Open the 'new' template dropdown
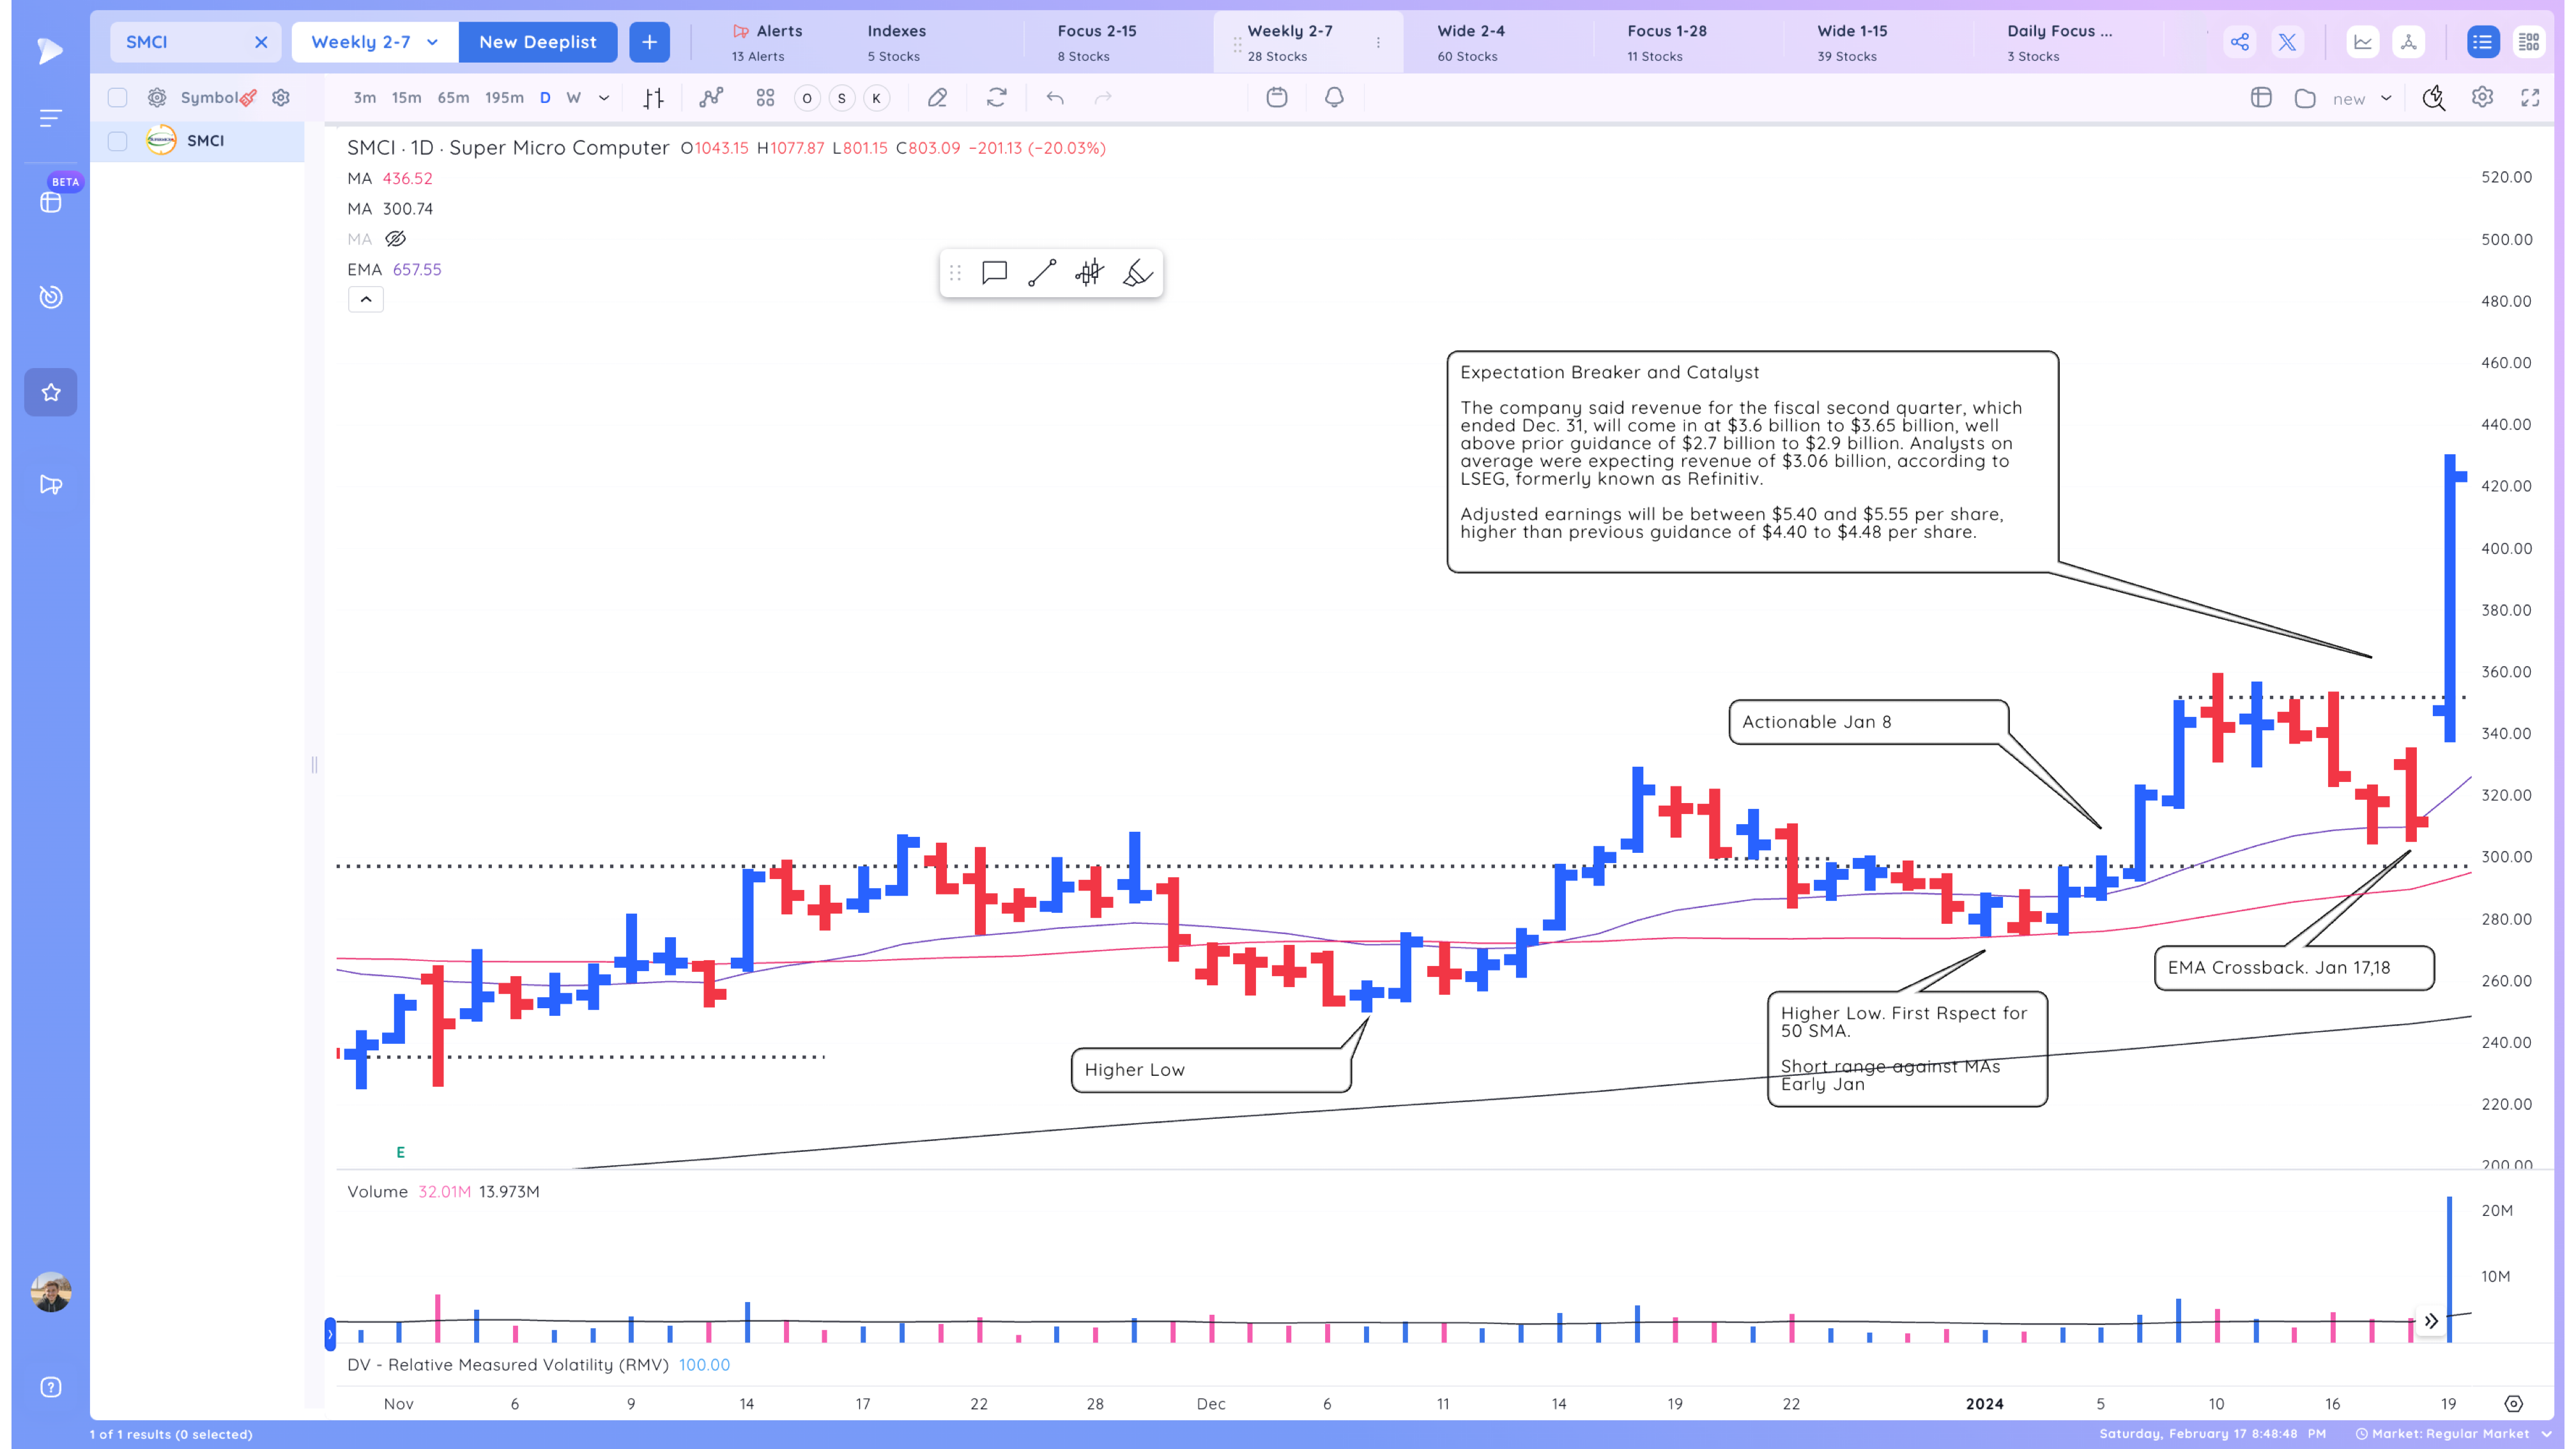The height and width of the screenshot is (1449, 2576). (2362, 98)
